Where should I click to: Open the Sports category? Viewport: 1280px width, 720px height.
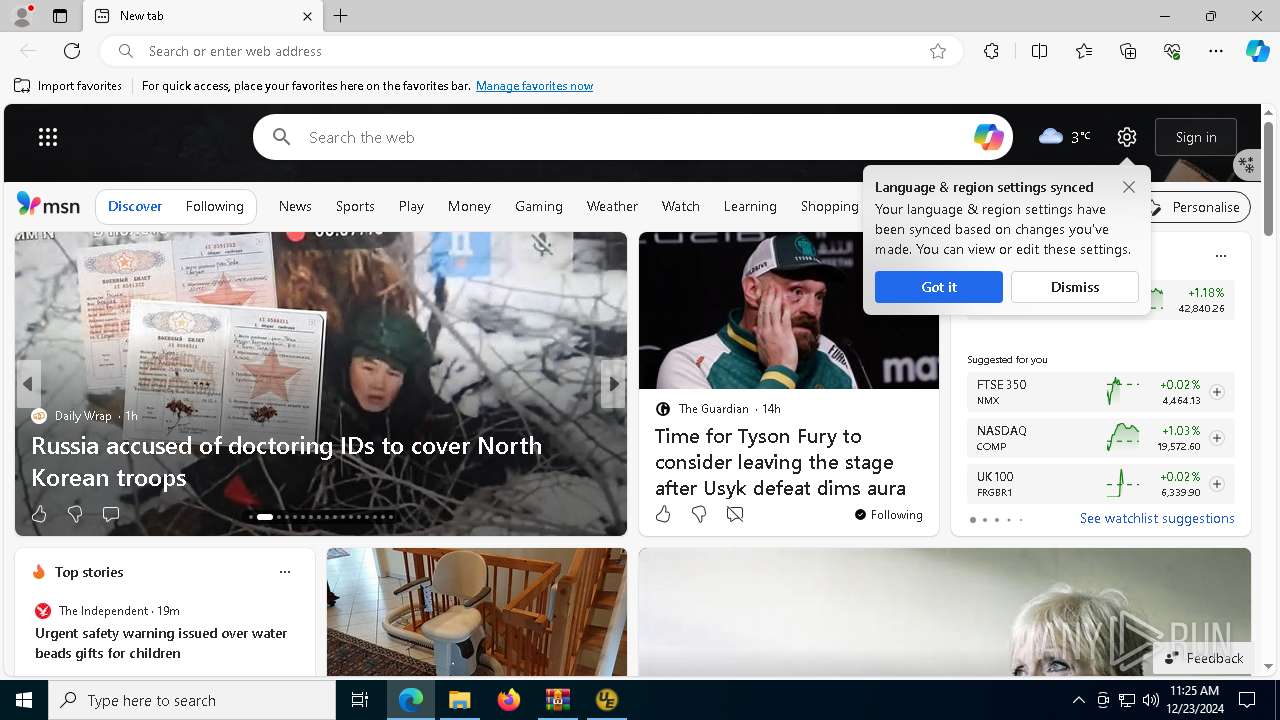[x=355, y=206]
